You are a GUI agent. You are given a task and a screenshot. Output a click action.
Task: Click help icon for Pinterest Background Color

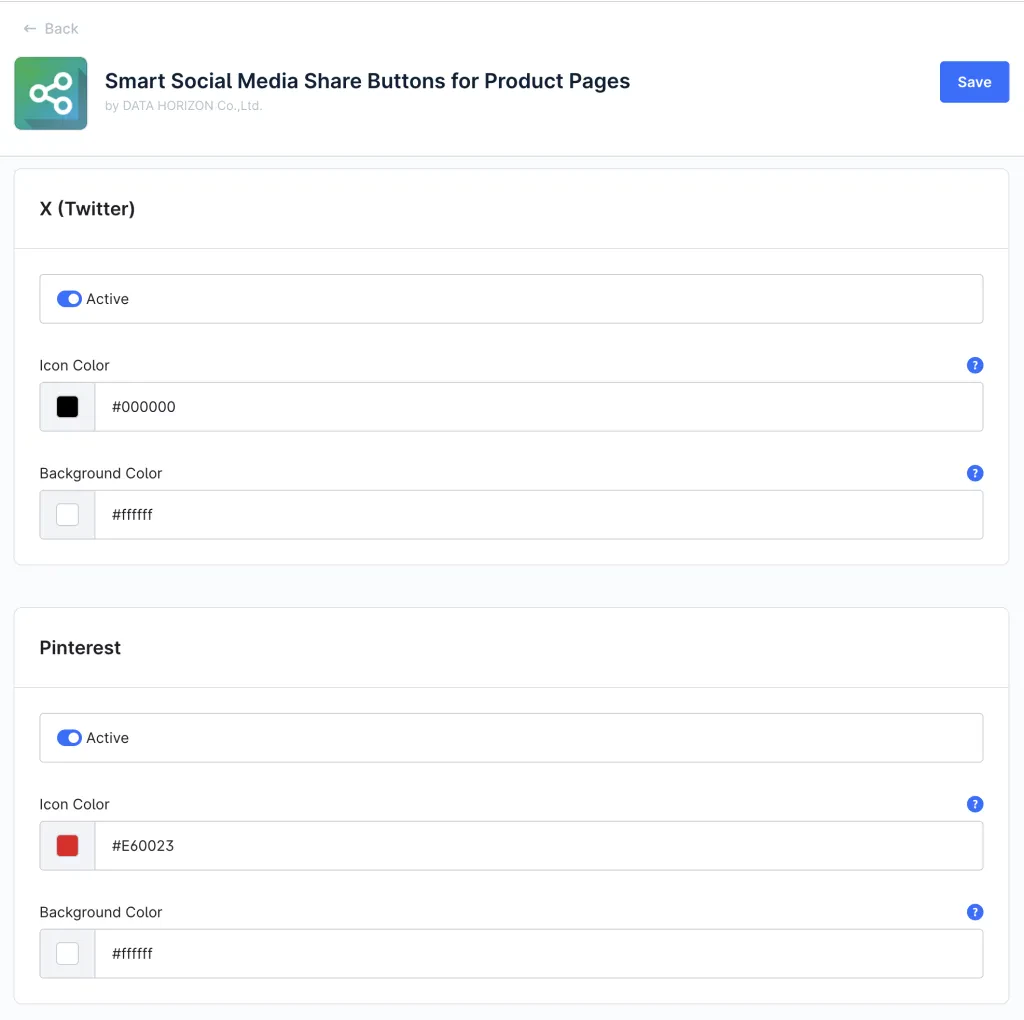tap(975, 912)
